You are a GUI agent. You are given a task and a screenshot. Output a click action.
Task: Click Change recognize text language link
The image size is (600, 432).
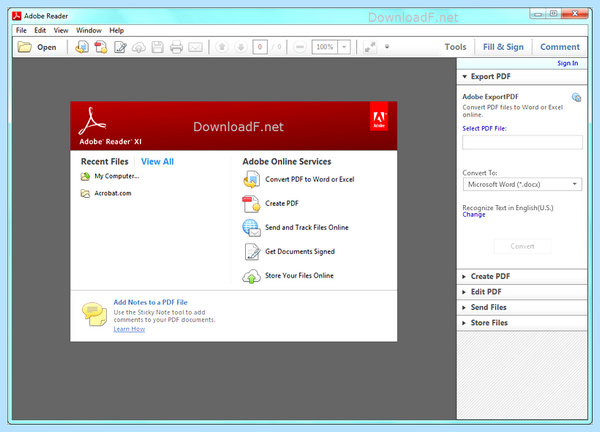(x=474, y=215)
